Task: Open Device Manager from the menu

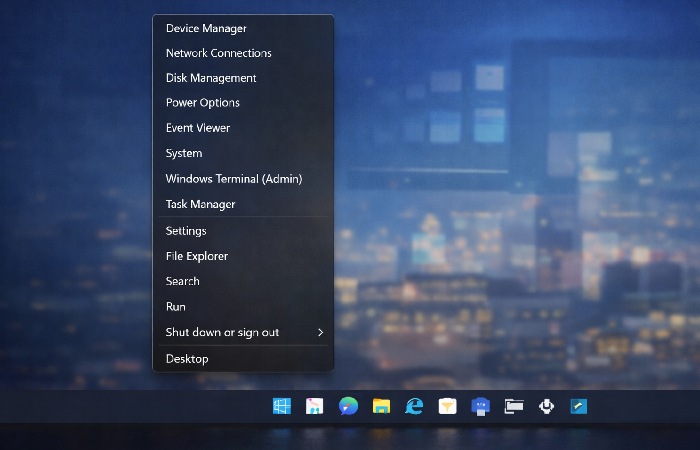Action: pyautogui.click(x=243, y=28)
